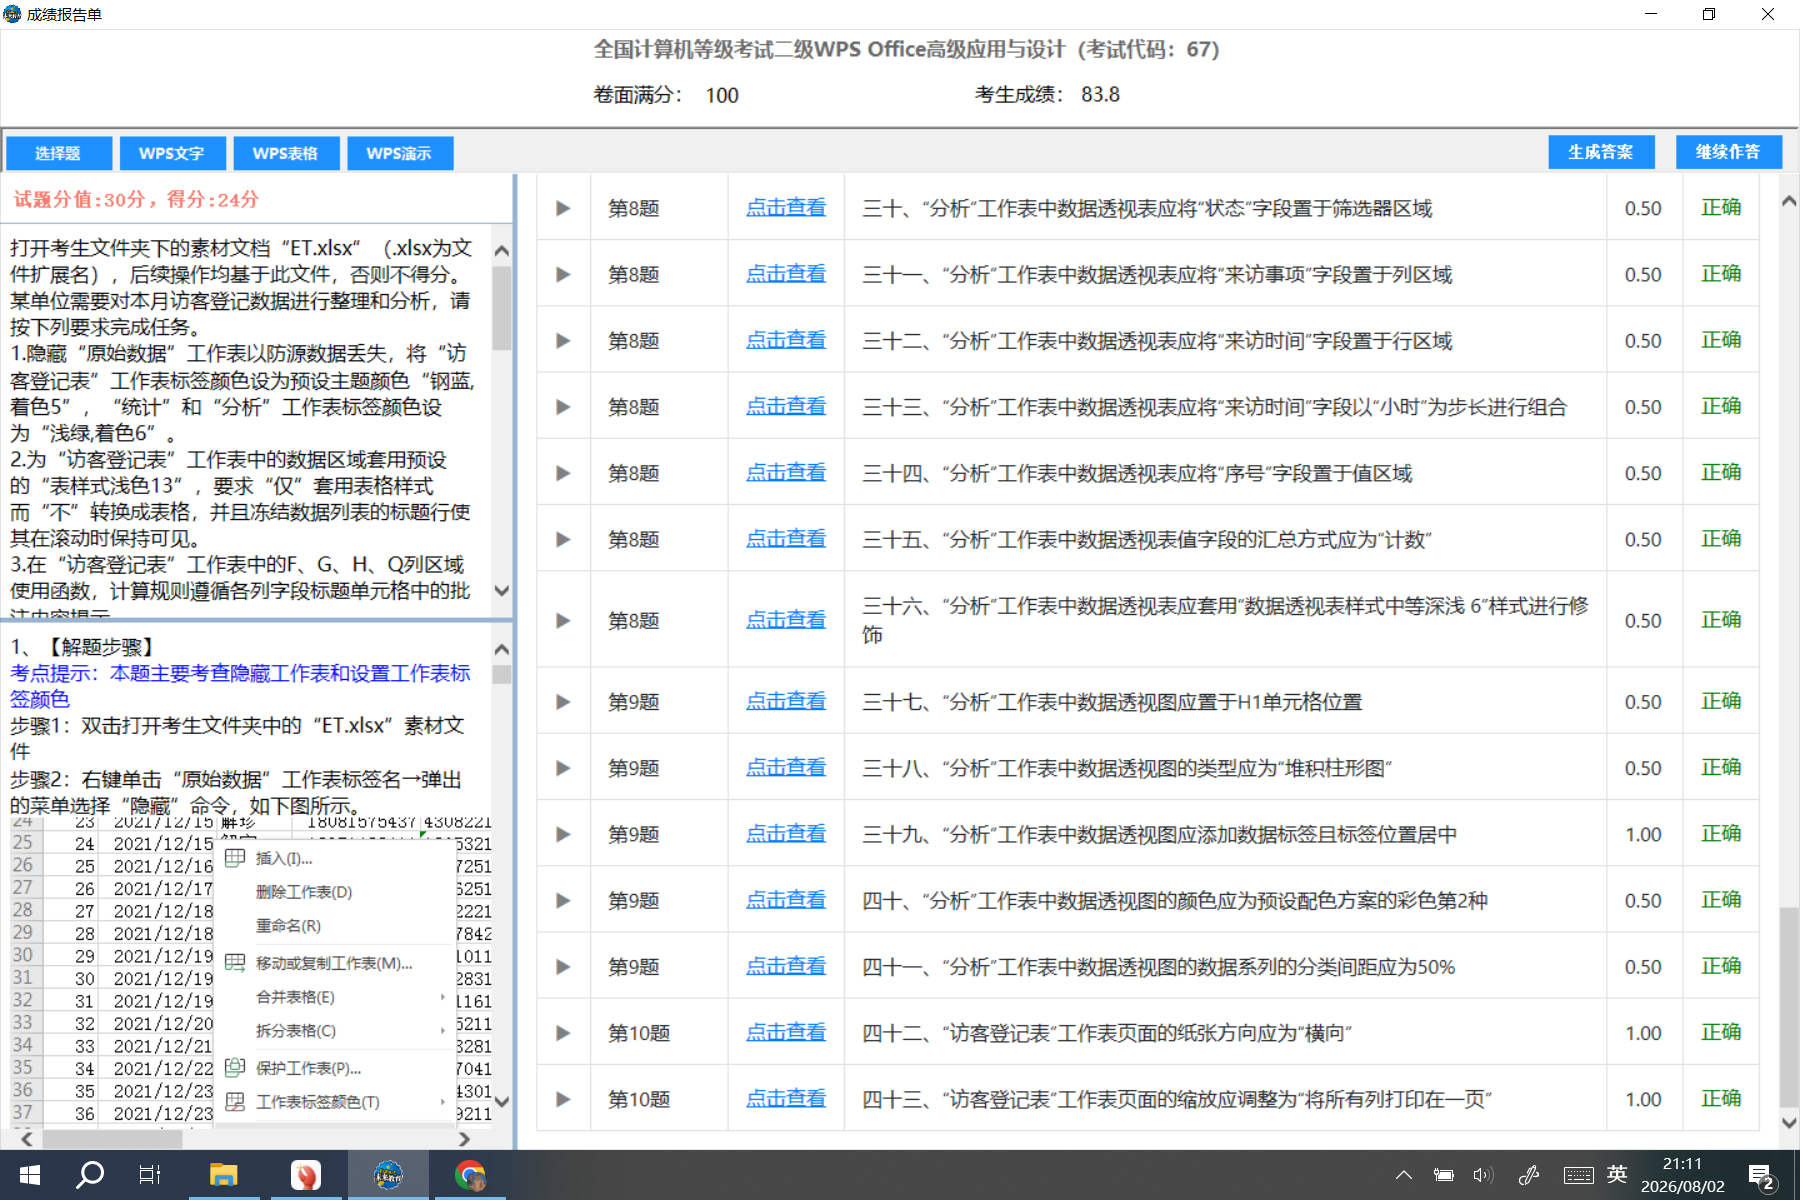
Task: Launch Google Chrome from the taskbar
Action: pyautogui.click(x=469, y=1175)
